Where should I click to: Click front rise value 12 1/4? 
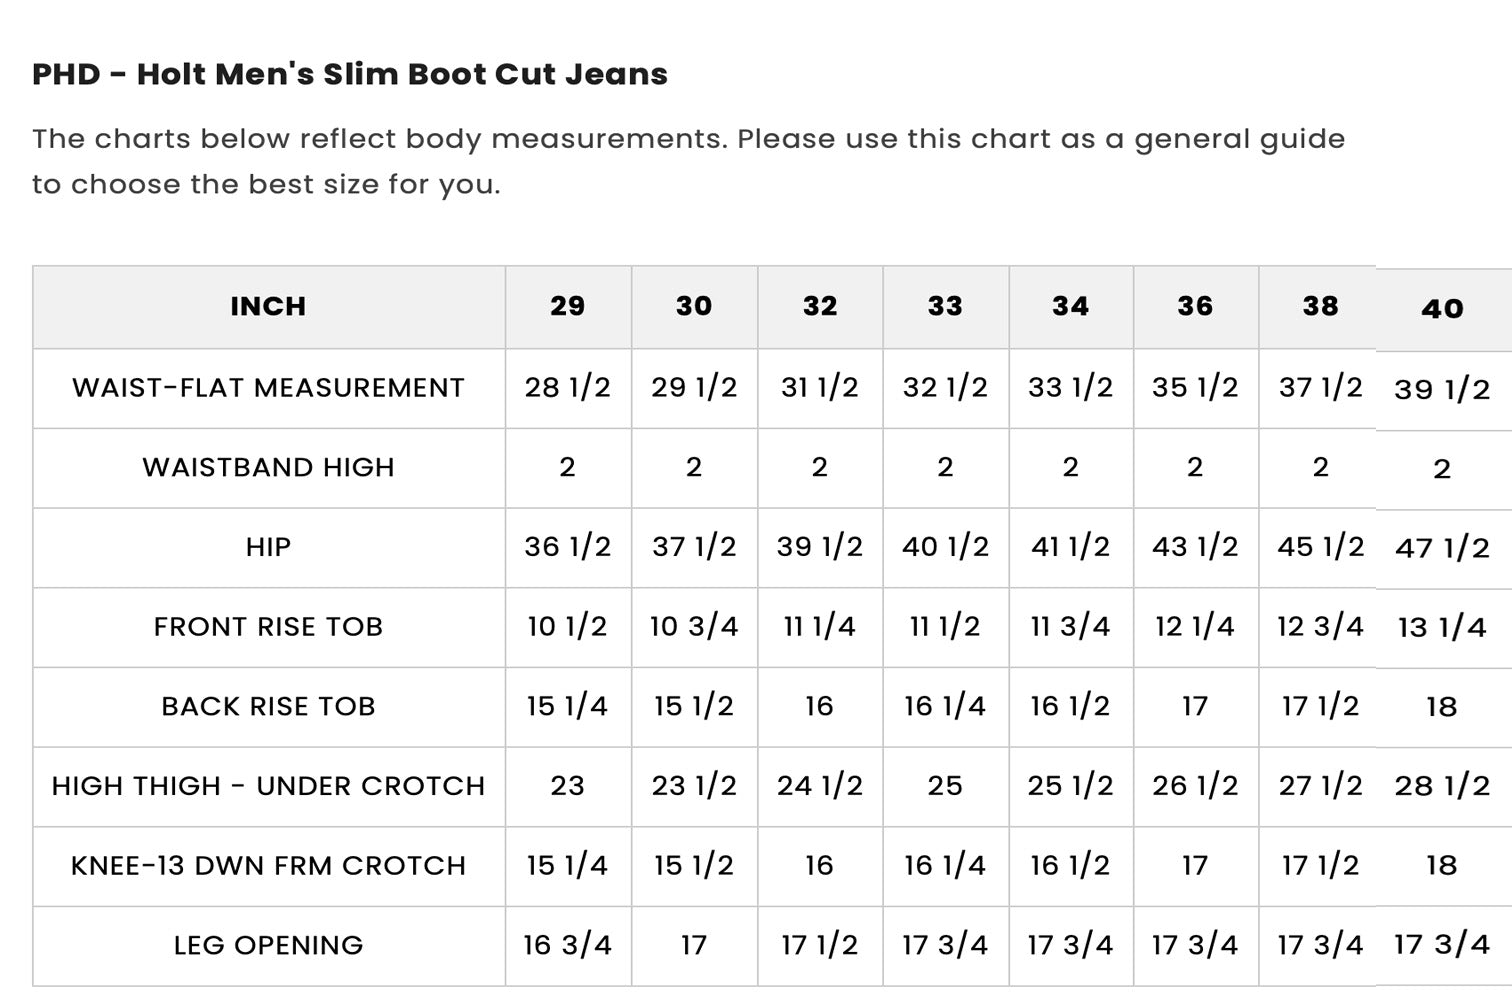(x=1196, y=627)
